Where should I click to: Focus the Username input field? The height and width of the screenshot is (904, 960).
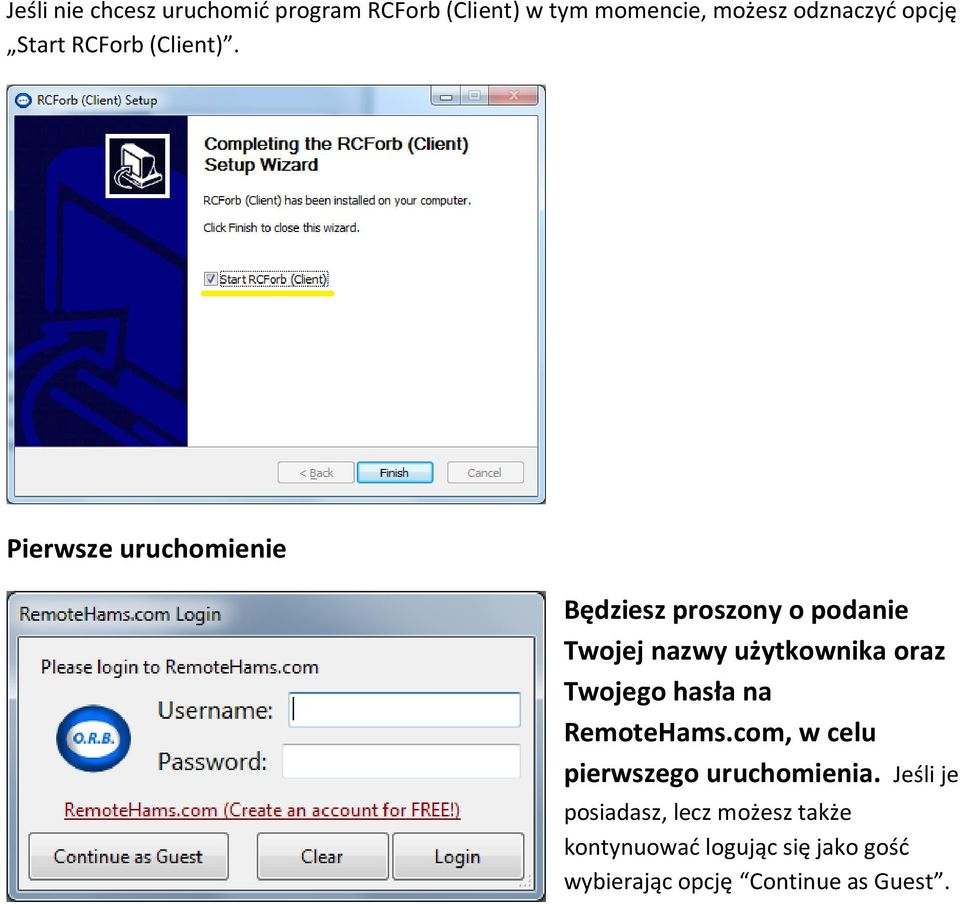point(405,710)
